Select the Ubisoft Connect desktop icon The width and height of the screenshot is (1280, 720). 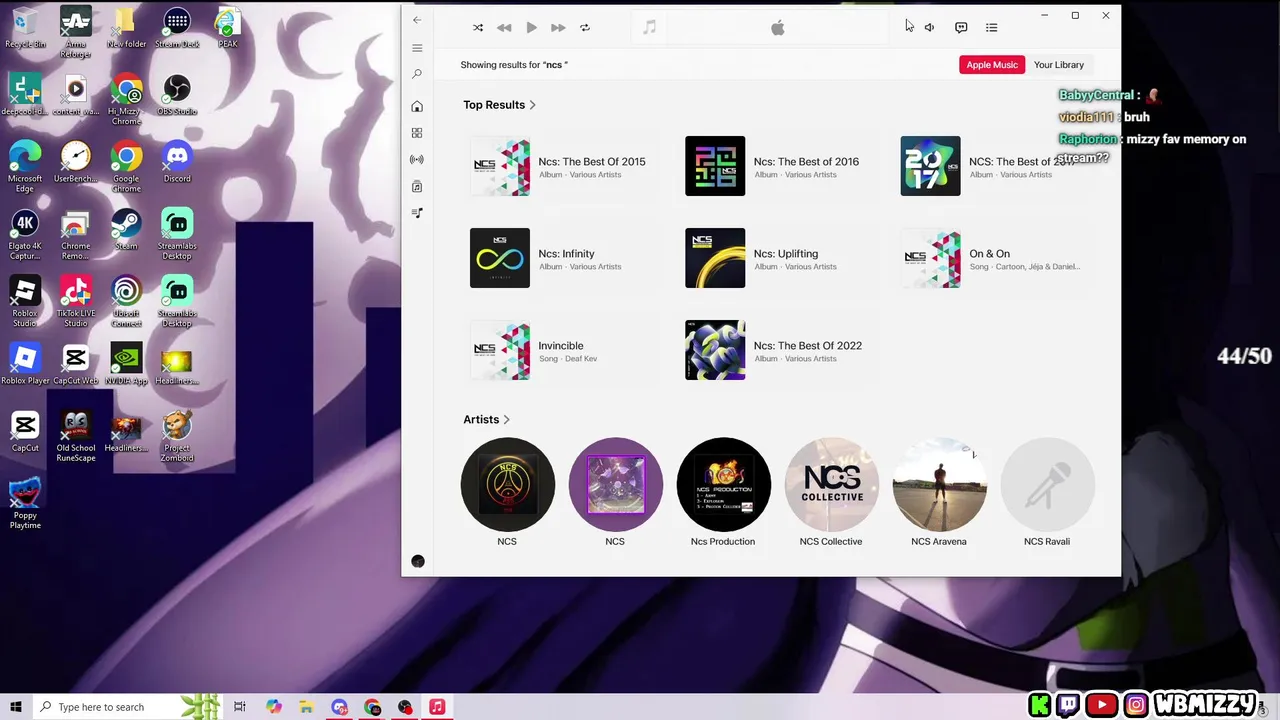(126, 301)
